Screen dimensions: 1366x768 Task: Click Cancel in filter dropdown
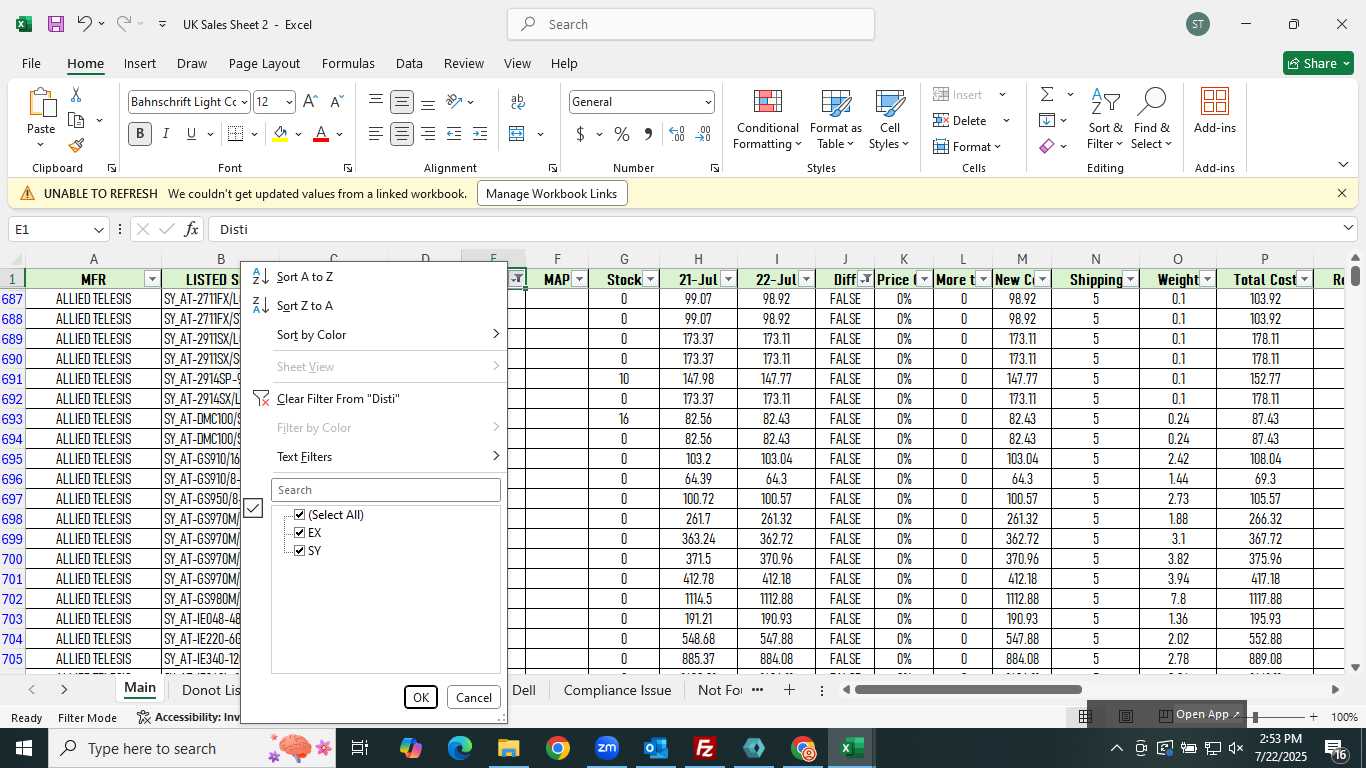[x=473, y=698]
